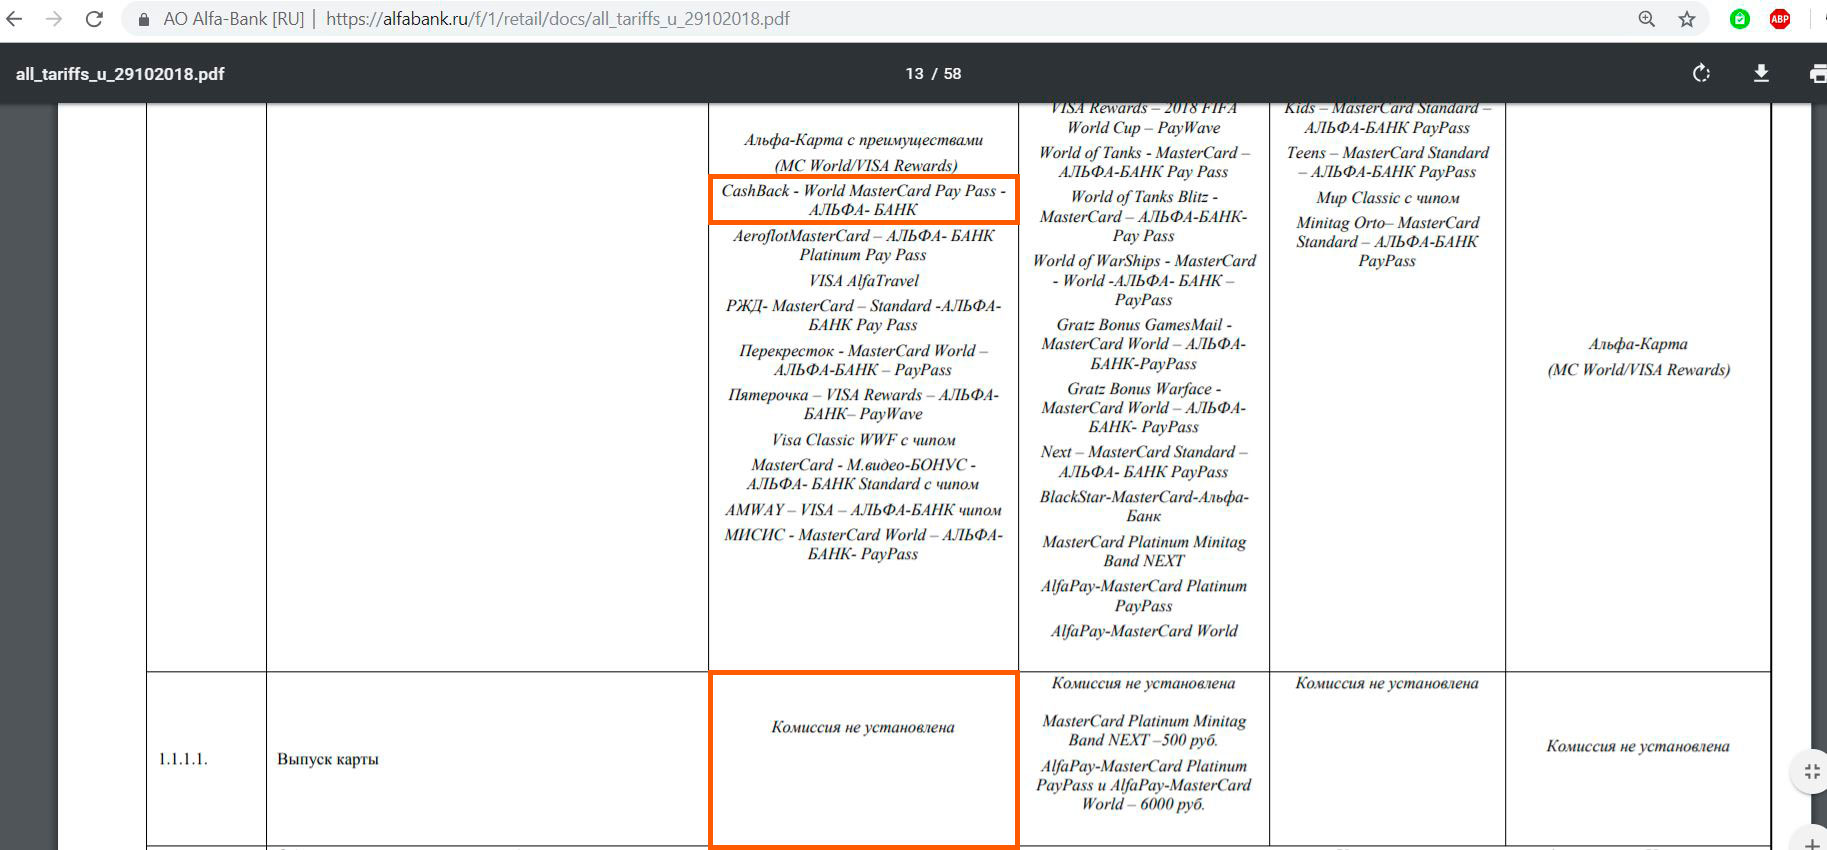Click the fit to page button

(x=1811, y=772)
